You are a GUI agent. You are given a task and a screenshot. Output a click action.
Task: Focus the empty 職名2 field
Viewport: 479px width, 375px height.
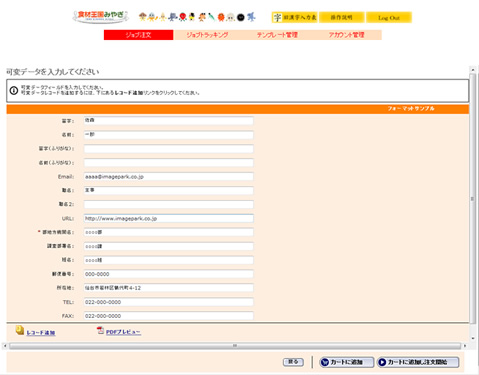168,204
